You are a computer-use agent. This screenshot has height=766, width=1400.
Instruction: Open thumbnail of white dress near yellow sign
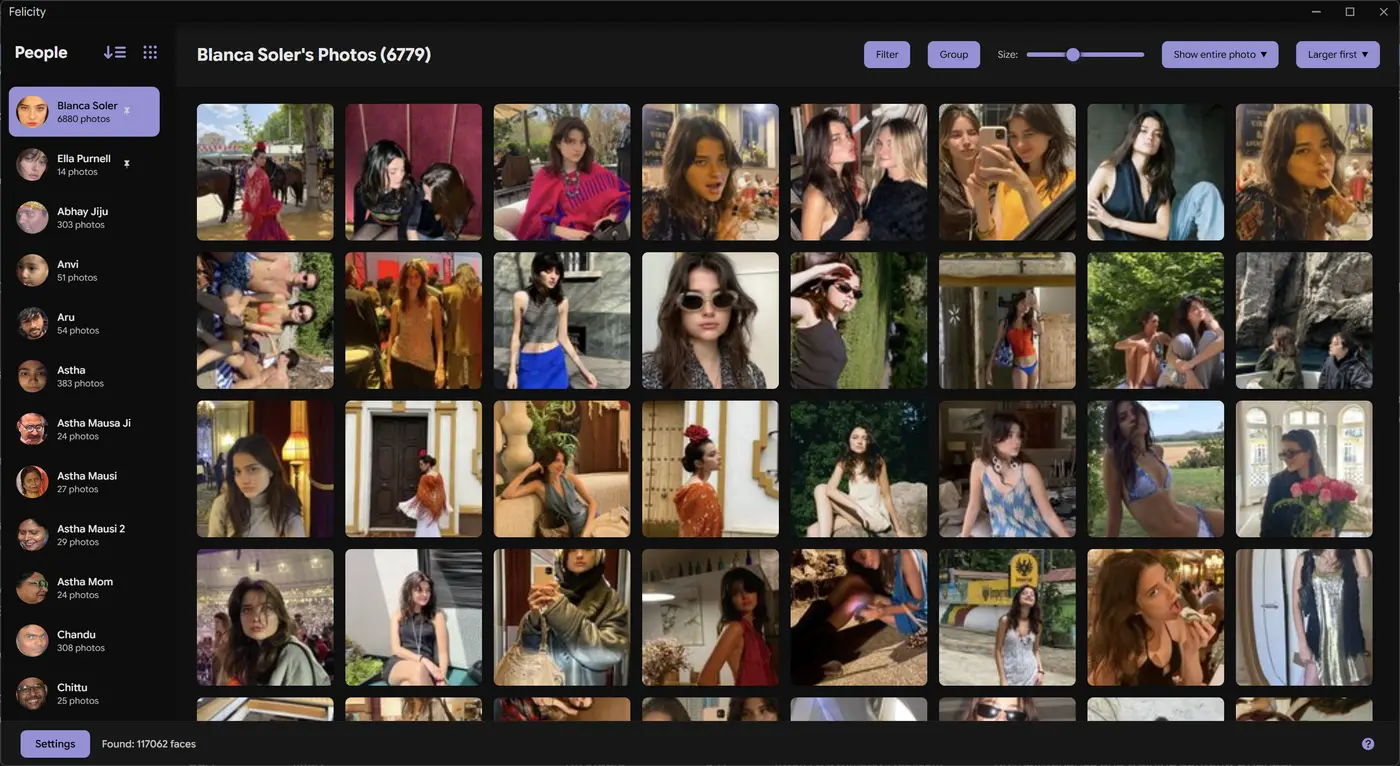pyautogui.click(x=1007, y=617)
